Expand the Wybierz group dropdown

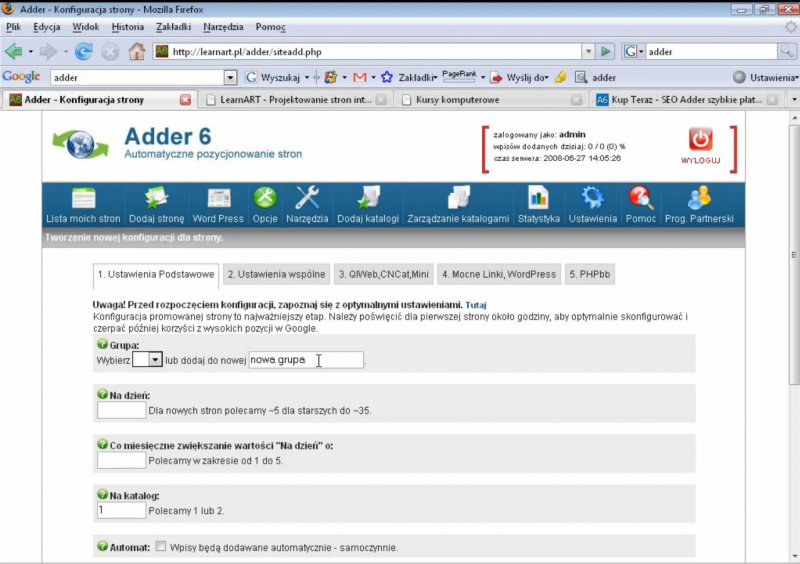pyautogui.click(x=155, y=359)
